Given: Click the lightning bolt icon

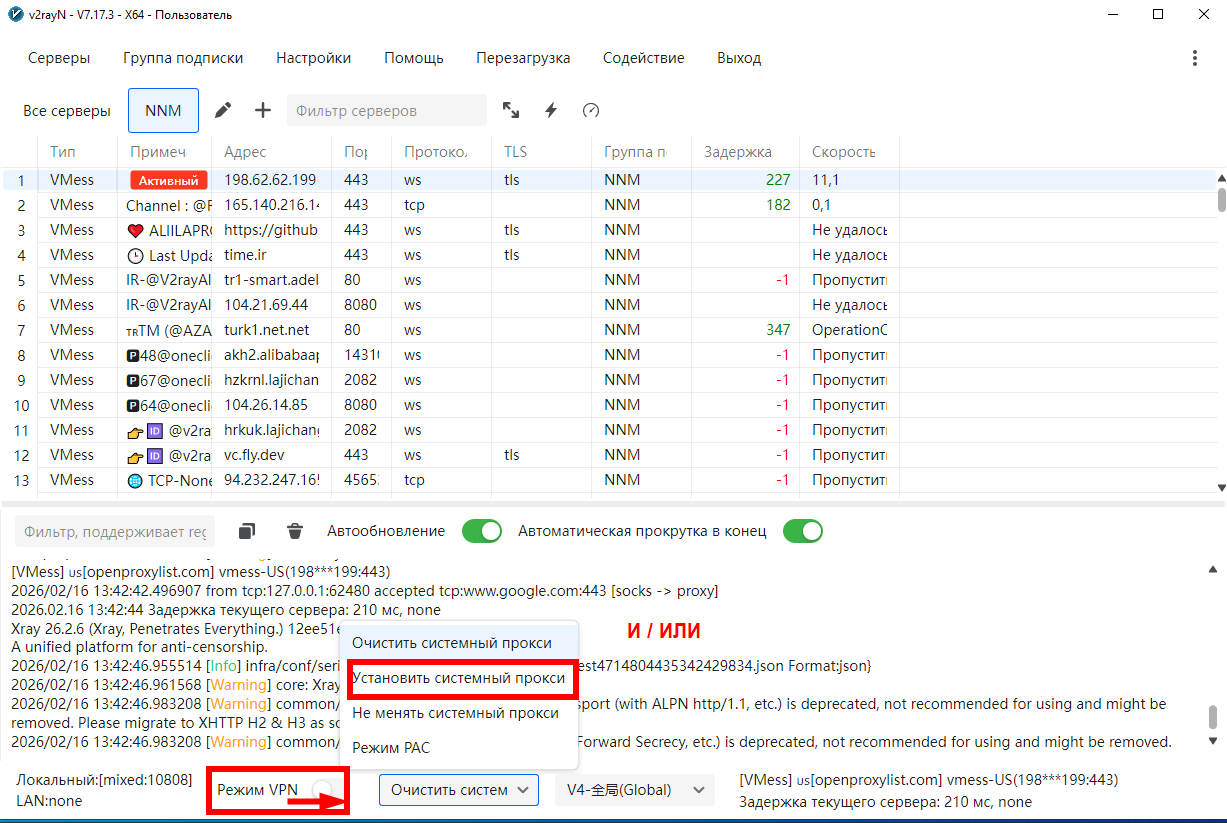Looking at the screenshot, I should 550,110.
